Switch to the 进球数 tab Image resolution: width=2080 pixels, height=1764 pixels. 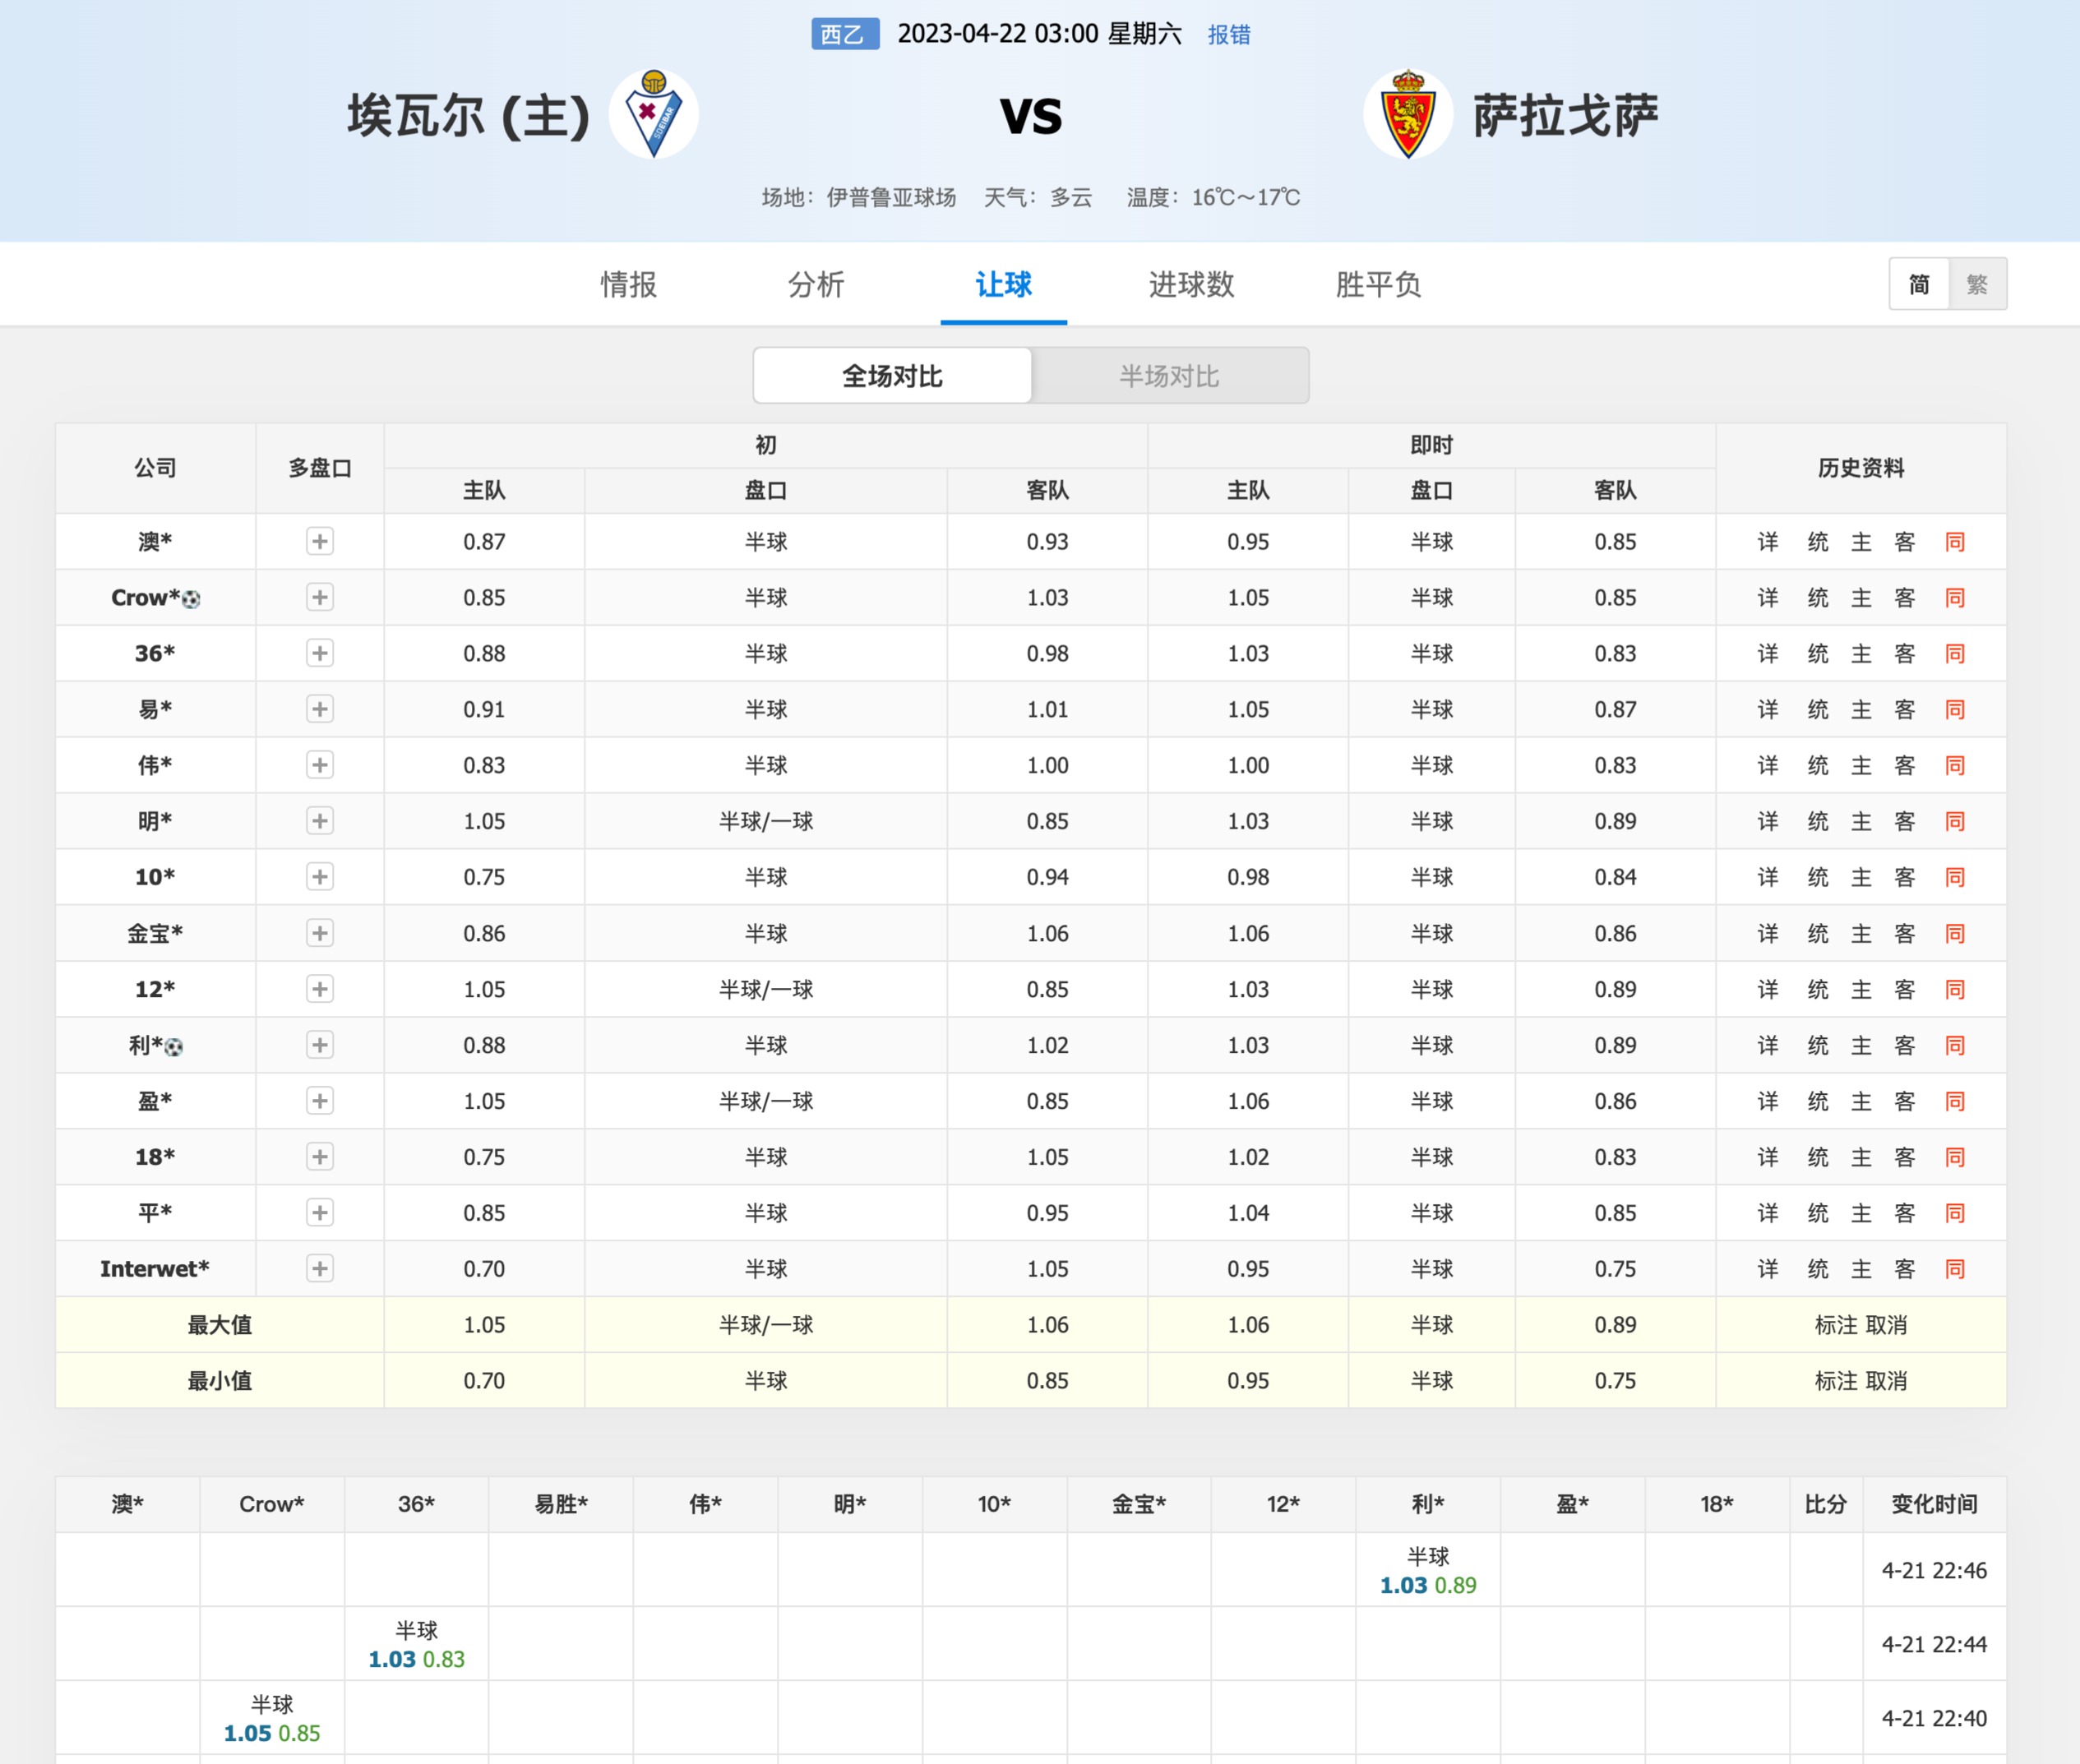[x=1191, y=285]
